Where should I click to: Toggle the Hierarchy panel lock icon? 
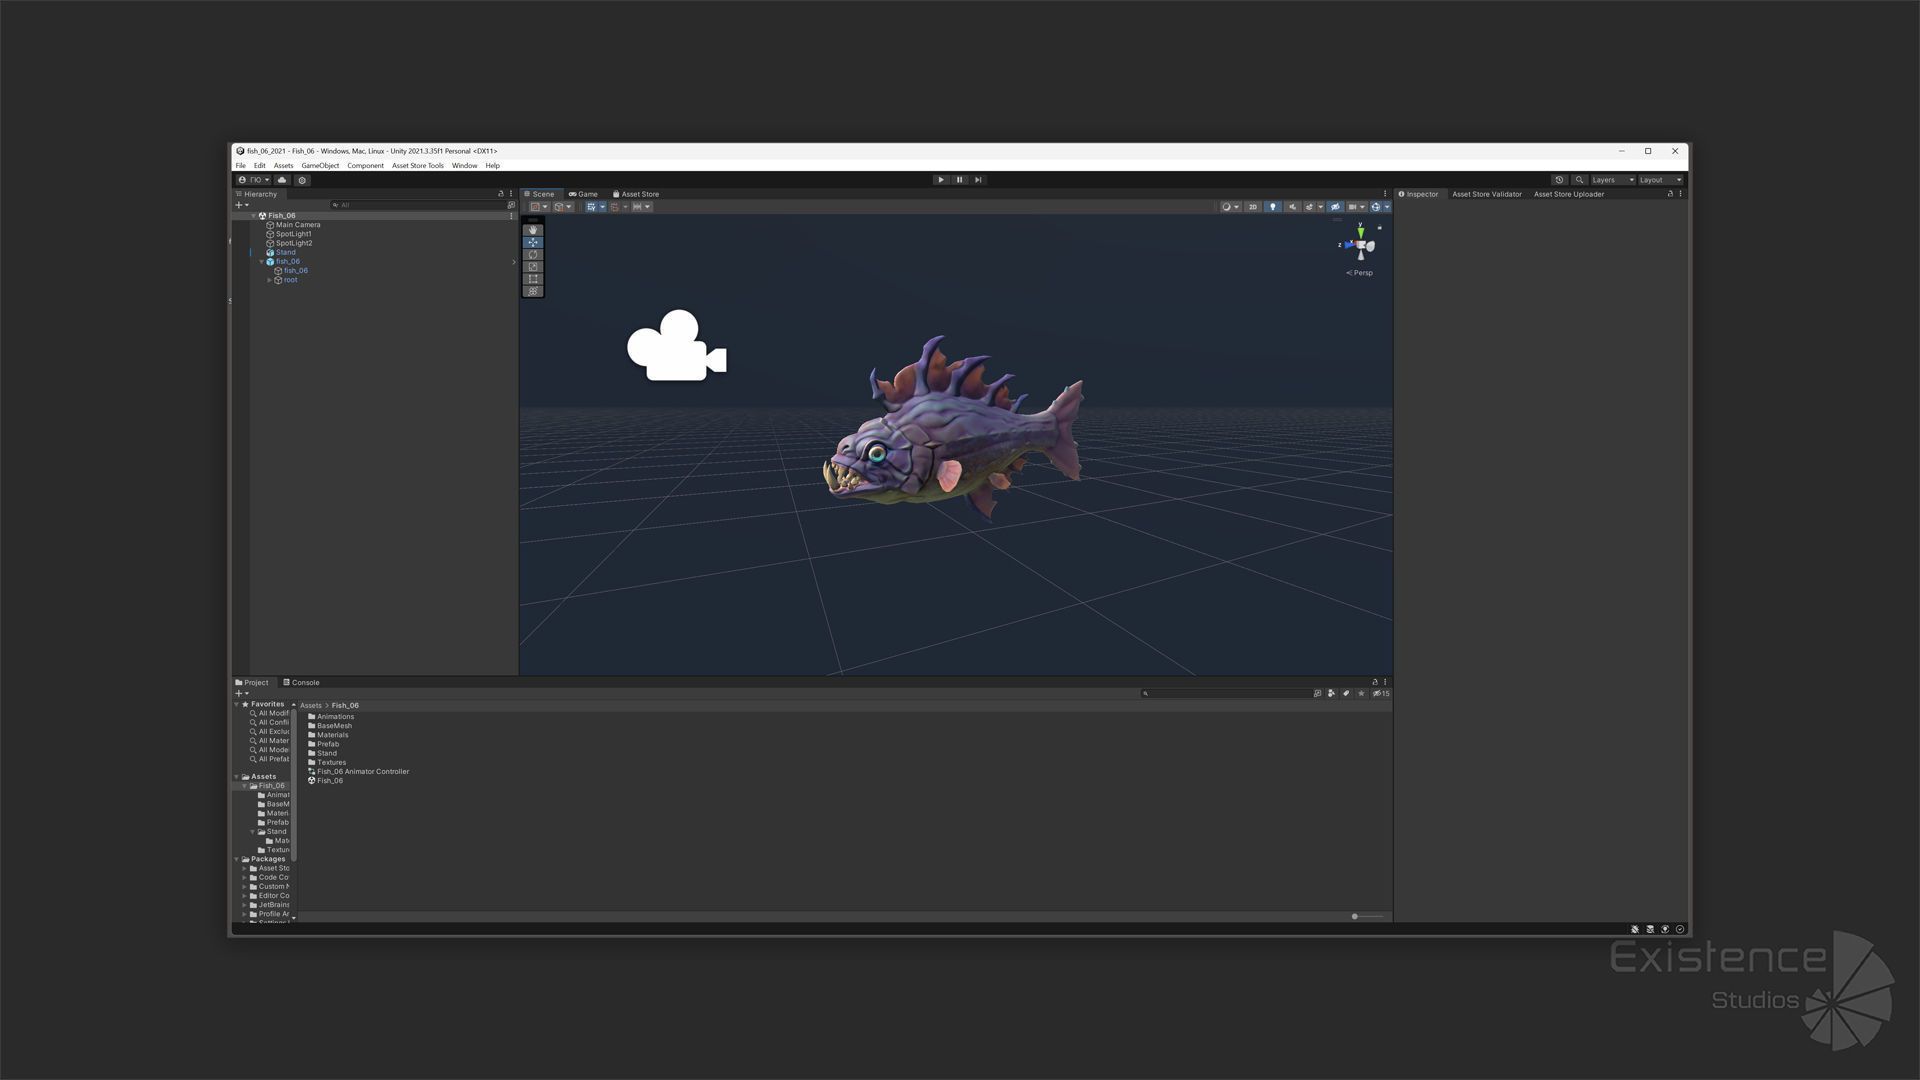501,194
